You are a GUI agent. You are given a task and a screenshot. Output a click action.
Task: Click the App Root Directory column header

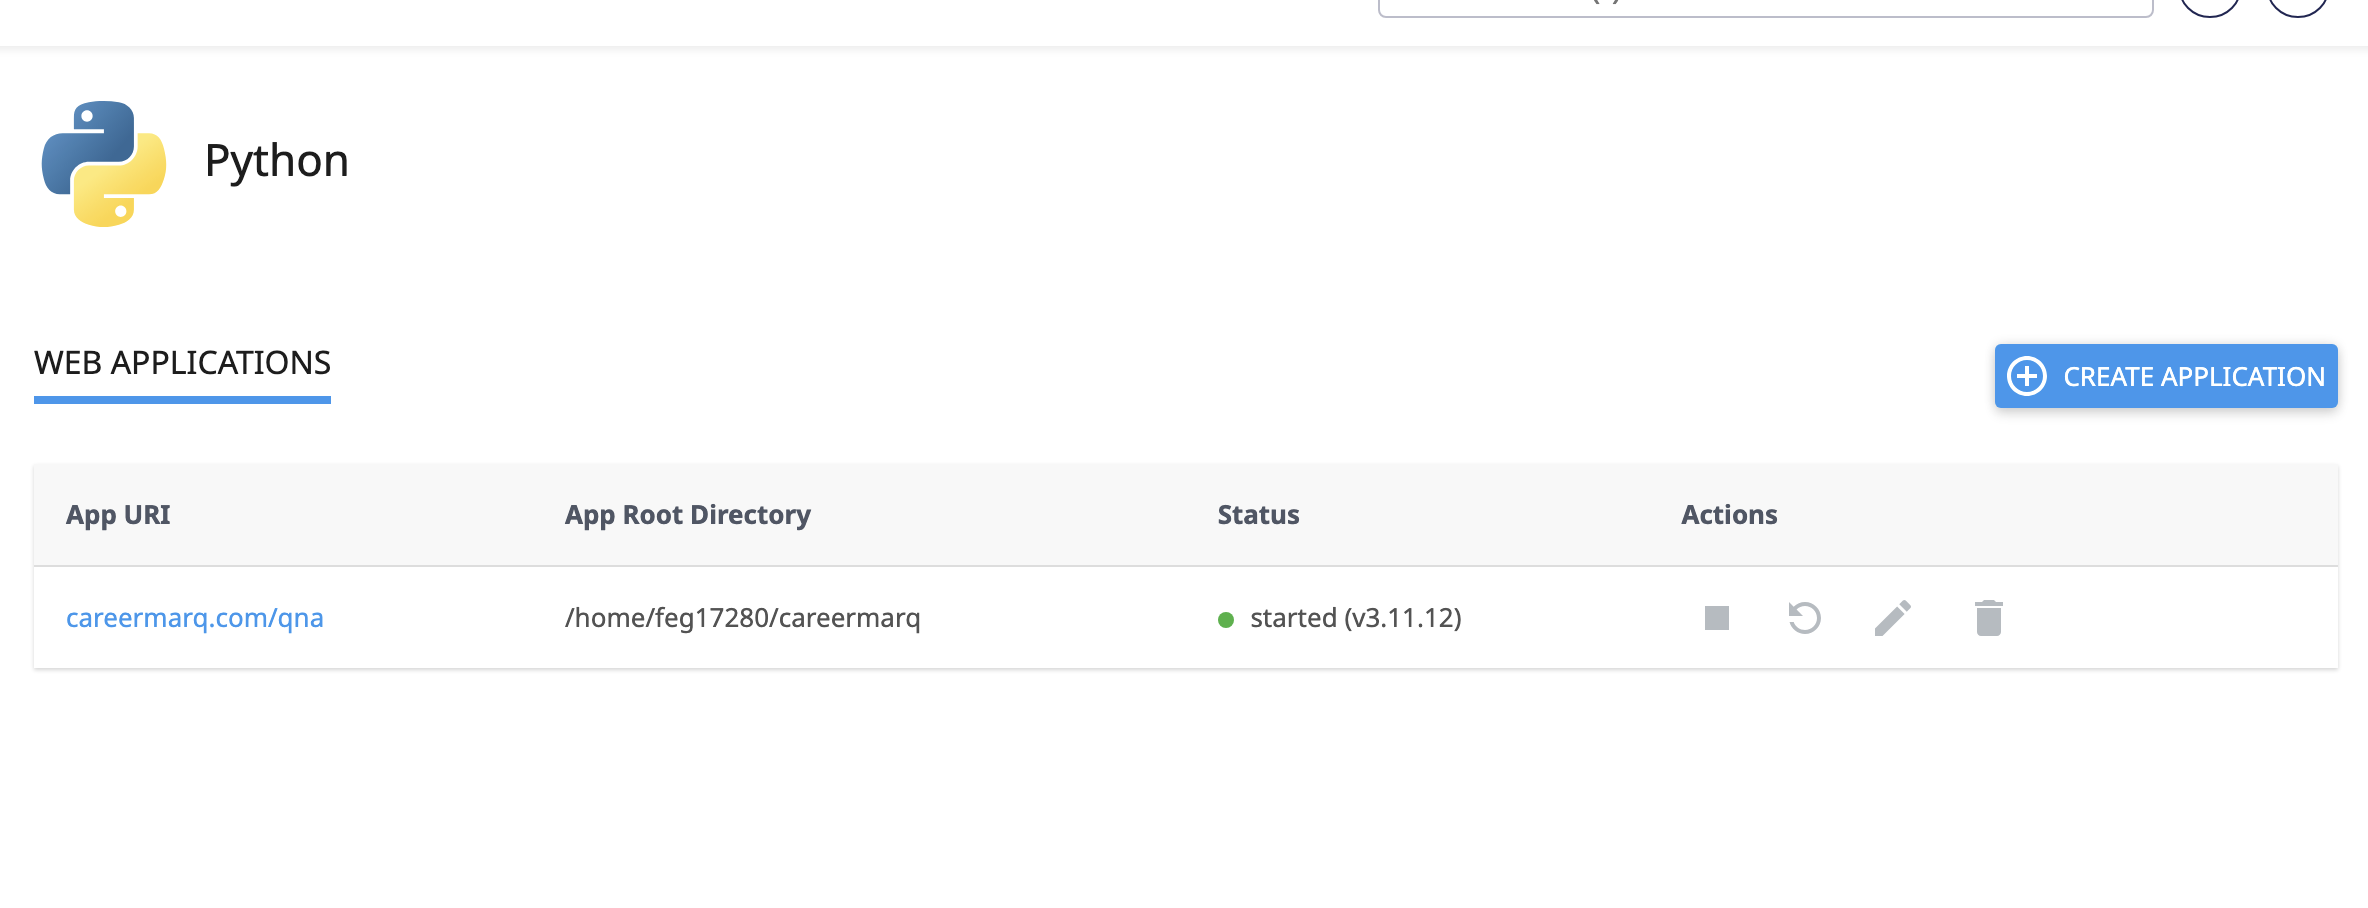pyautogui.click(x=687, y=515)
